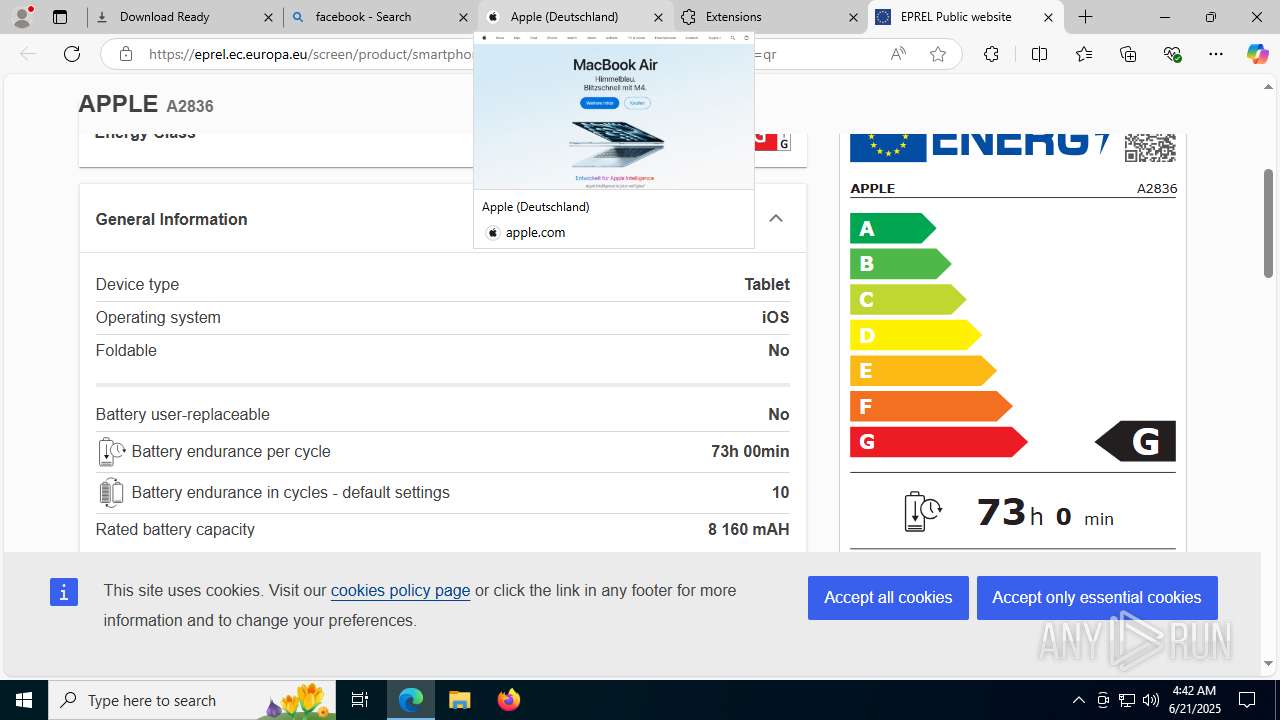Activate the Read aloud icon
This screenshot has width=1280, height=720.
click(x=898, y=54)
